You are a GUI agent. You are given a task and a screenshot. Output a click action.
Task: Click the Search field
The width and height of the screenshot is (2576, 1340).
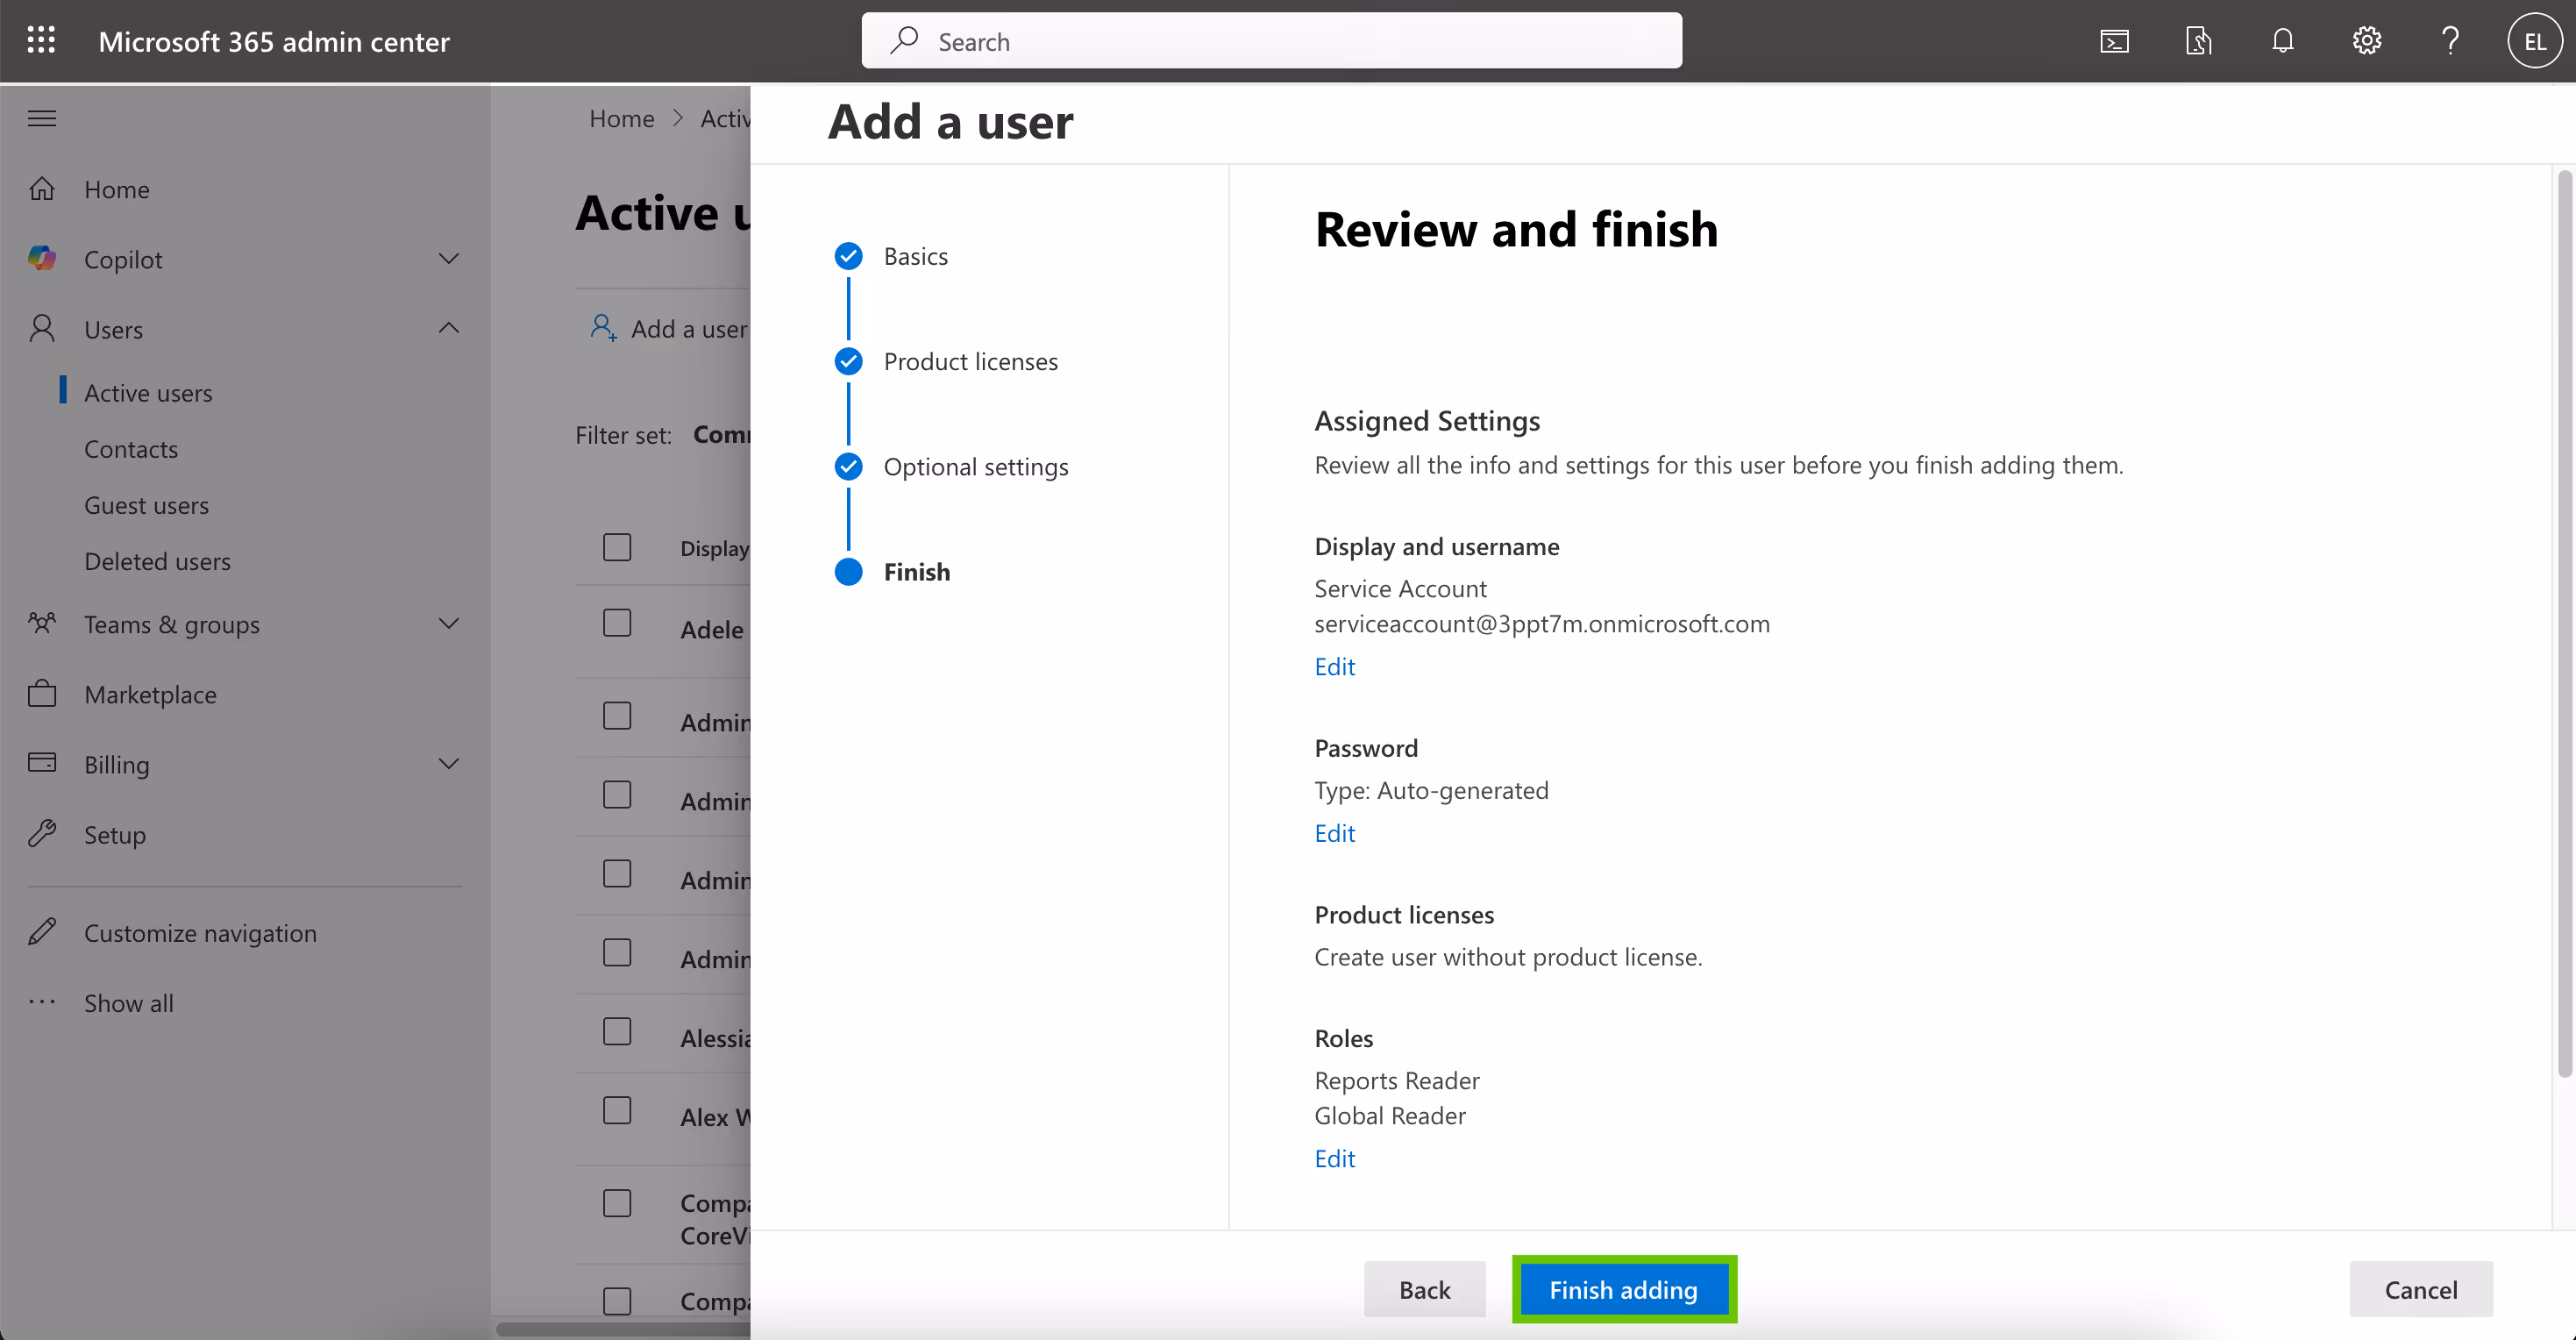1271,40
